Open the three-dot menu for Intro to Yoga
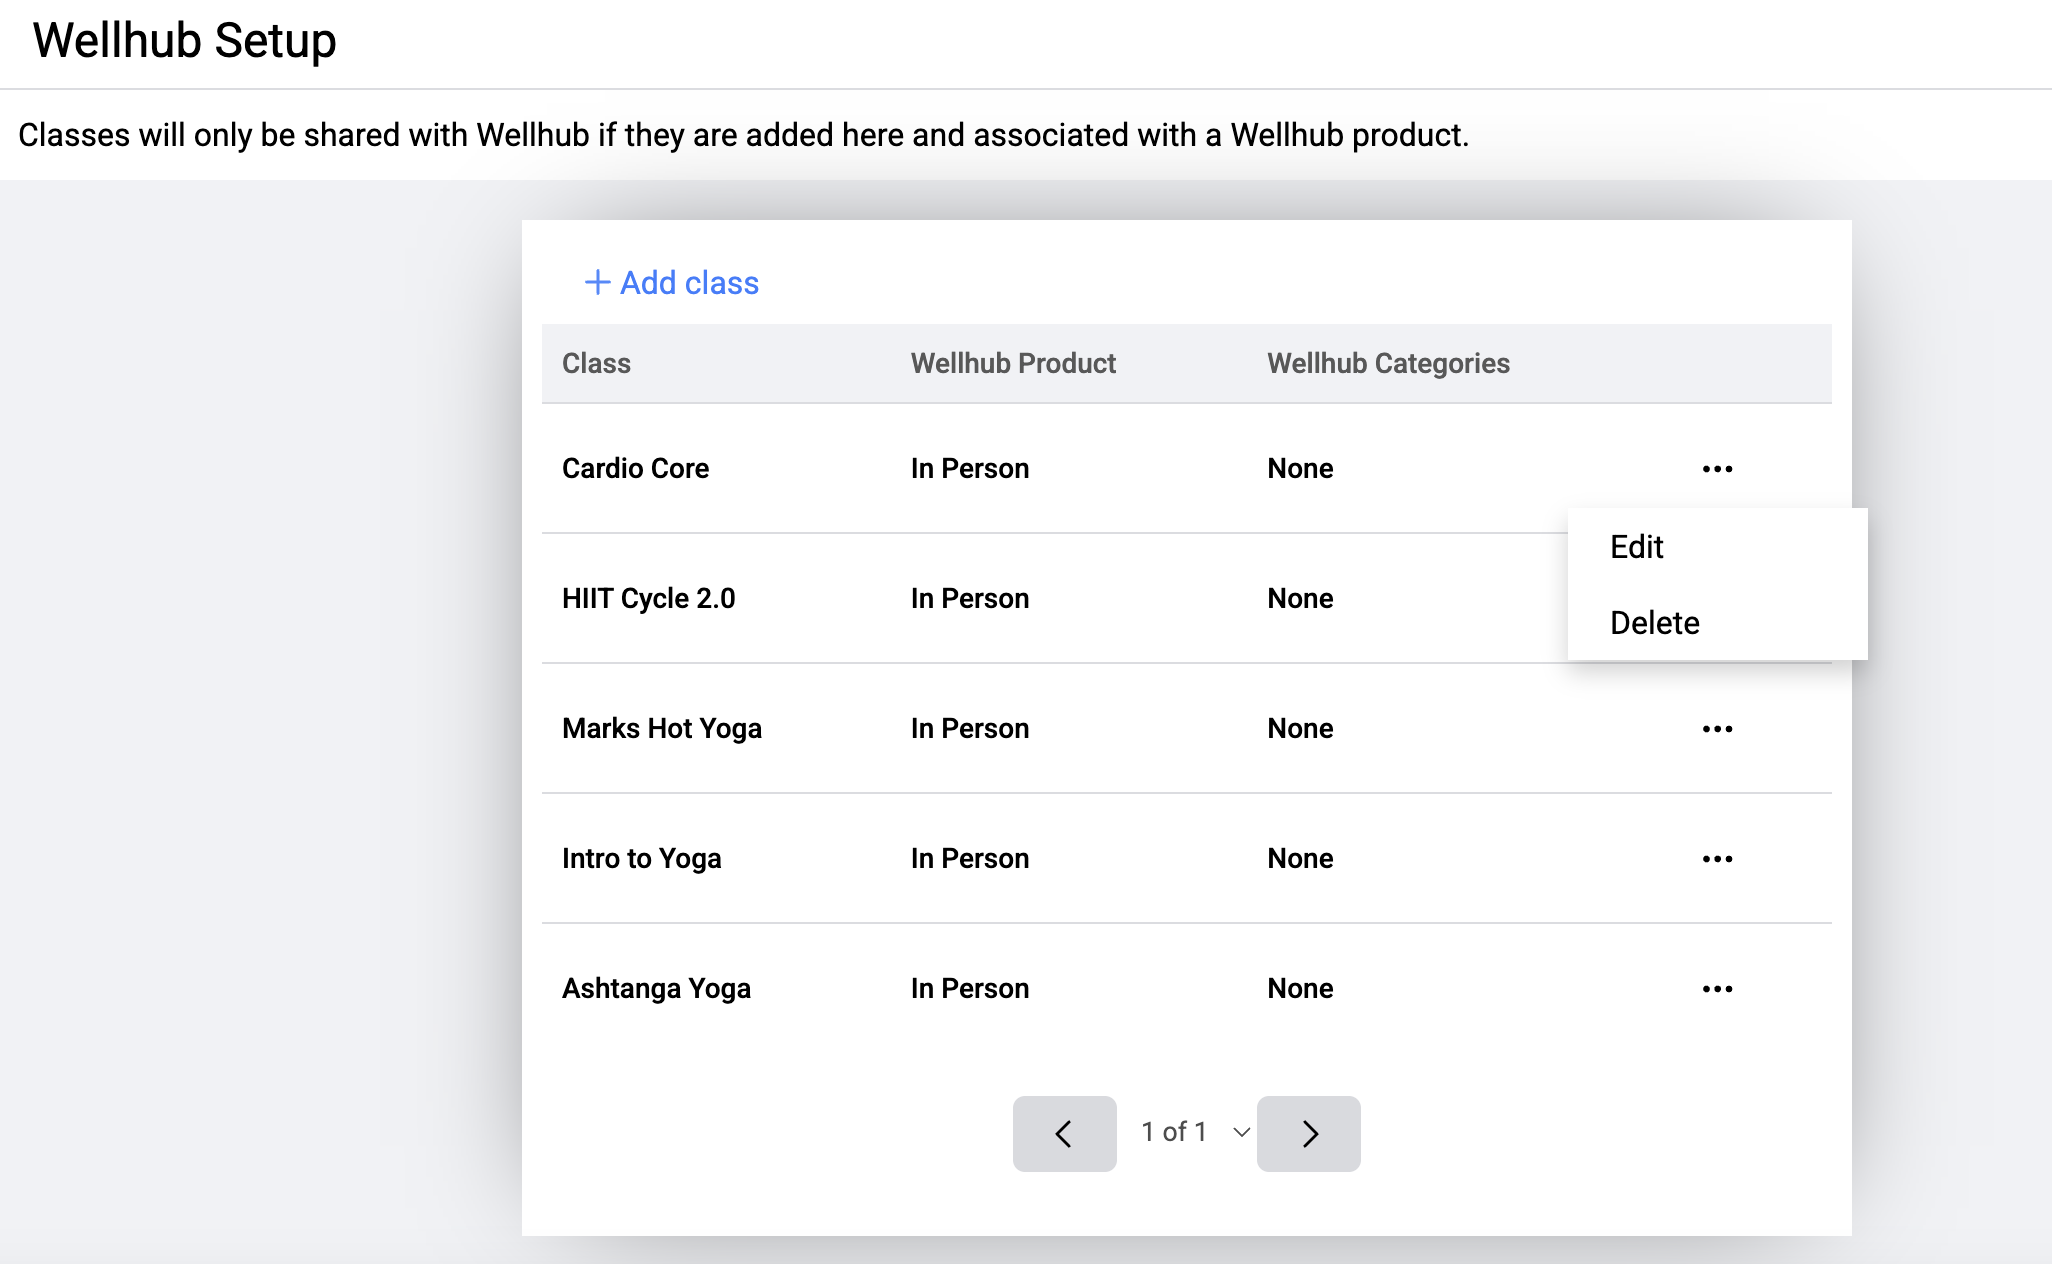This screenshot has width=2052, height=1264. pyautogui.click(x=1717, y=859)
